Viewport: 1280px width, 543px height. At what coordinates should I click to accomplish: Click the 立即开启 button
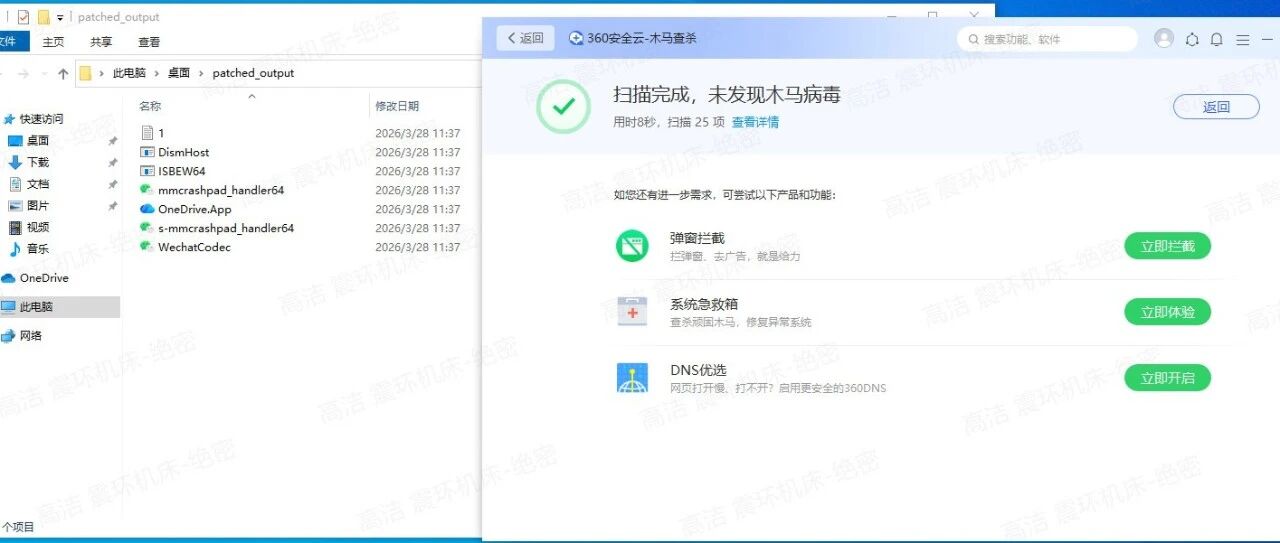coord(1167,378)
